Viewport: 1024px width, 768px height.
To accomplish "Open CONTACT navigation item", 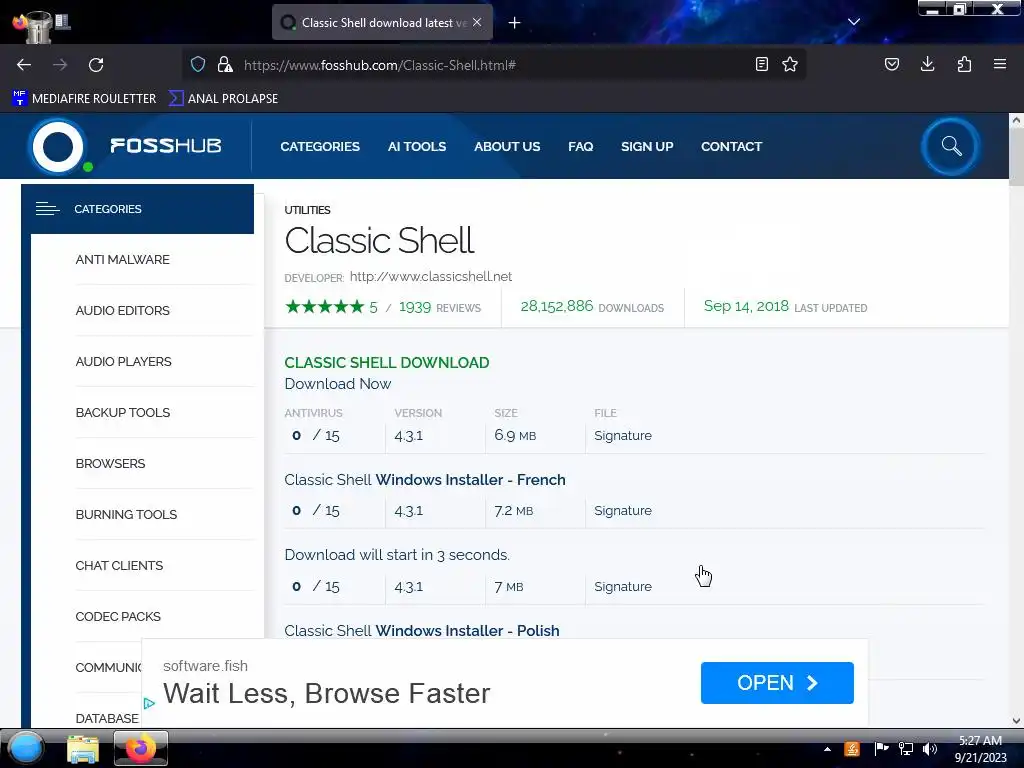I will tap(731, 146).
